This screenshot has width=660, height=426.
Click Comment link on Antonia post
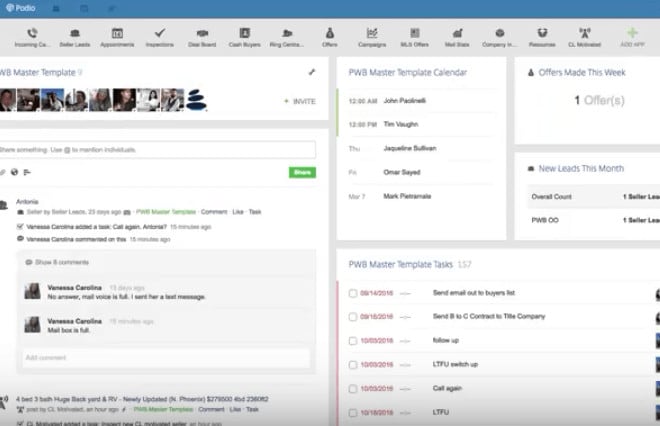pyautogui.click(x=214, y=212)
